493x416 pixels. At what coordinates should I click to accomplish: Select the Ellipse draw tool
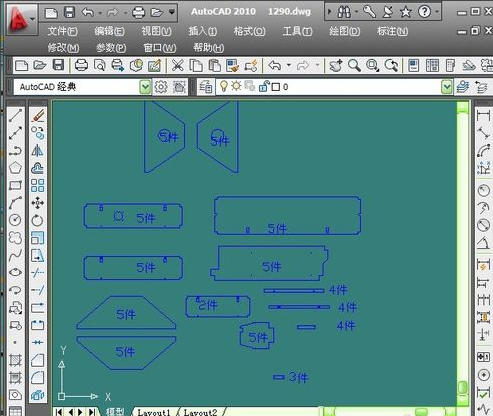click(x=15, y=273)
